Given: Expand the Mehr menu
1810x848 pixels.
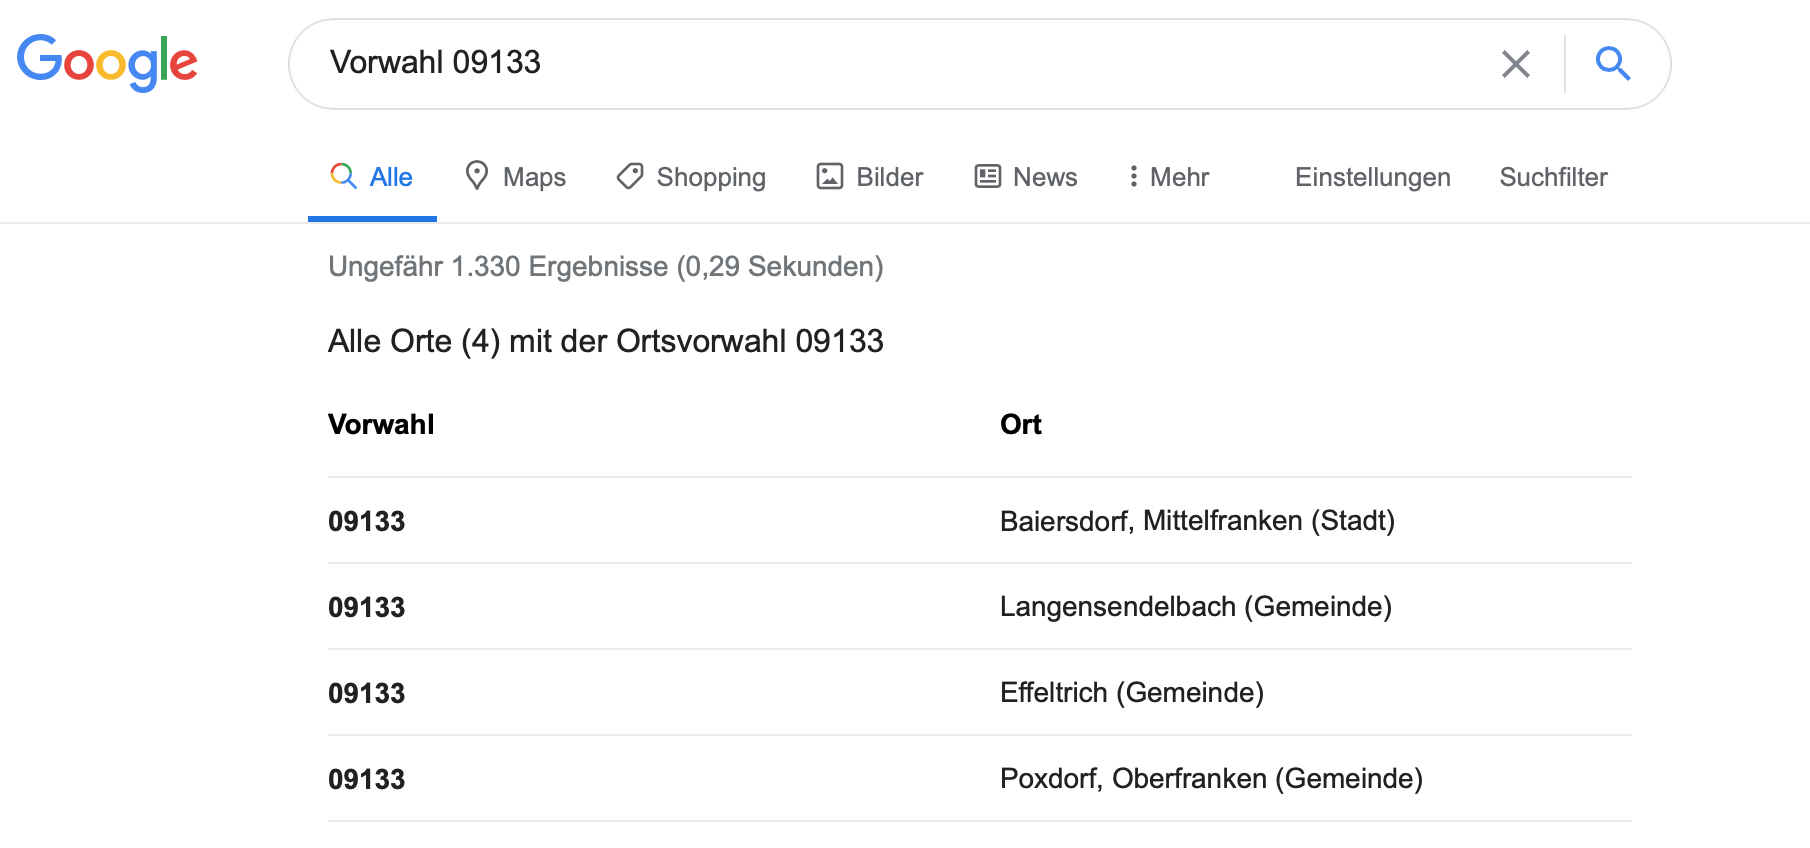Looking at the screenshot, I should click(1179, 177).
